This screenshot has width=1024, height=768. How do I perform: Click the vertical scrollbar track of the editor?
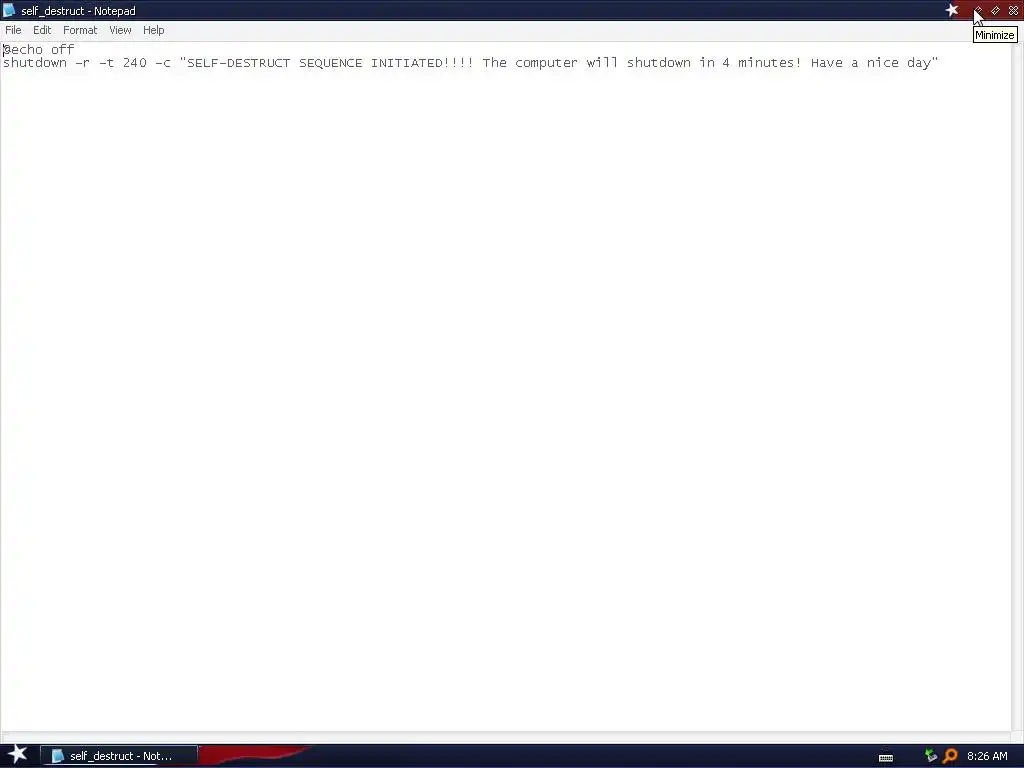1017,385
